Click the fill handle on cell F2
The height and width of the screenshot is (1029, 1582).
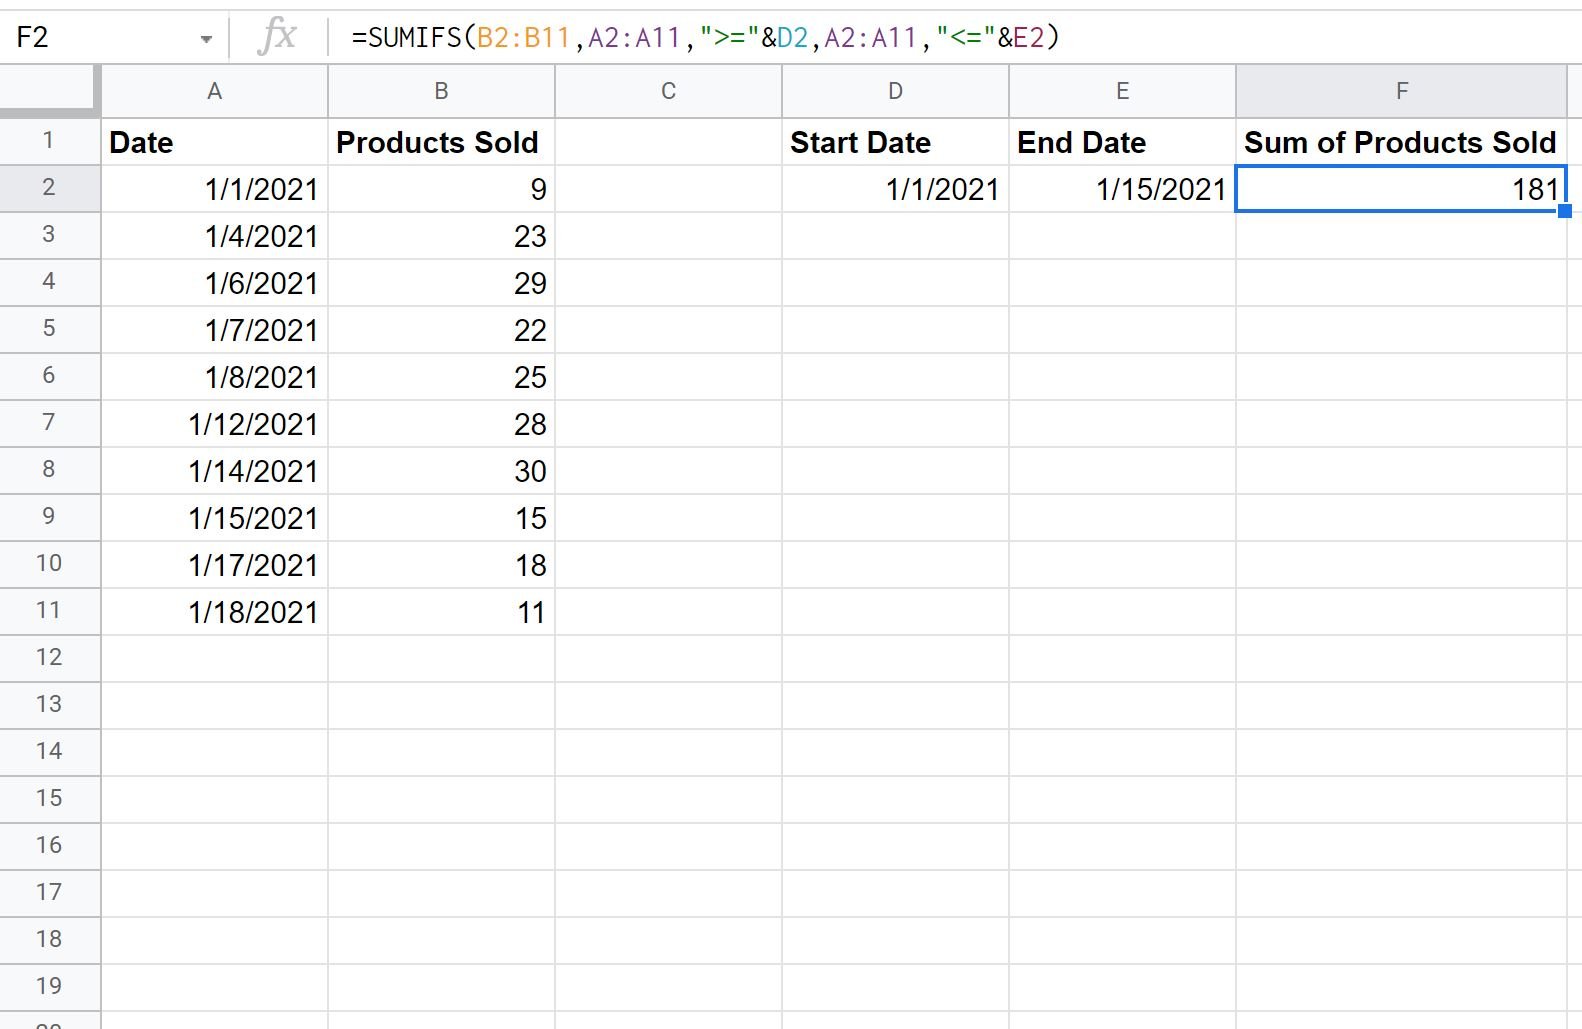pos(1565,211)
